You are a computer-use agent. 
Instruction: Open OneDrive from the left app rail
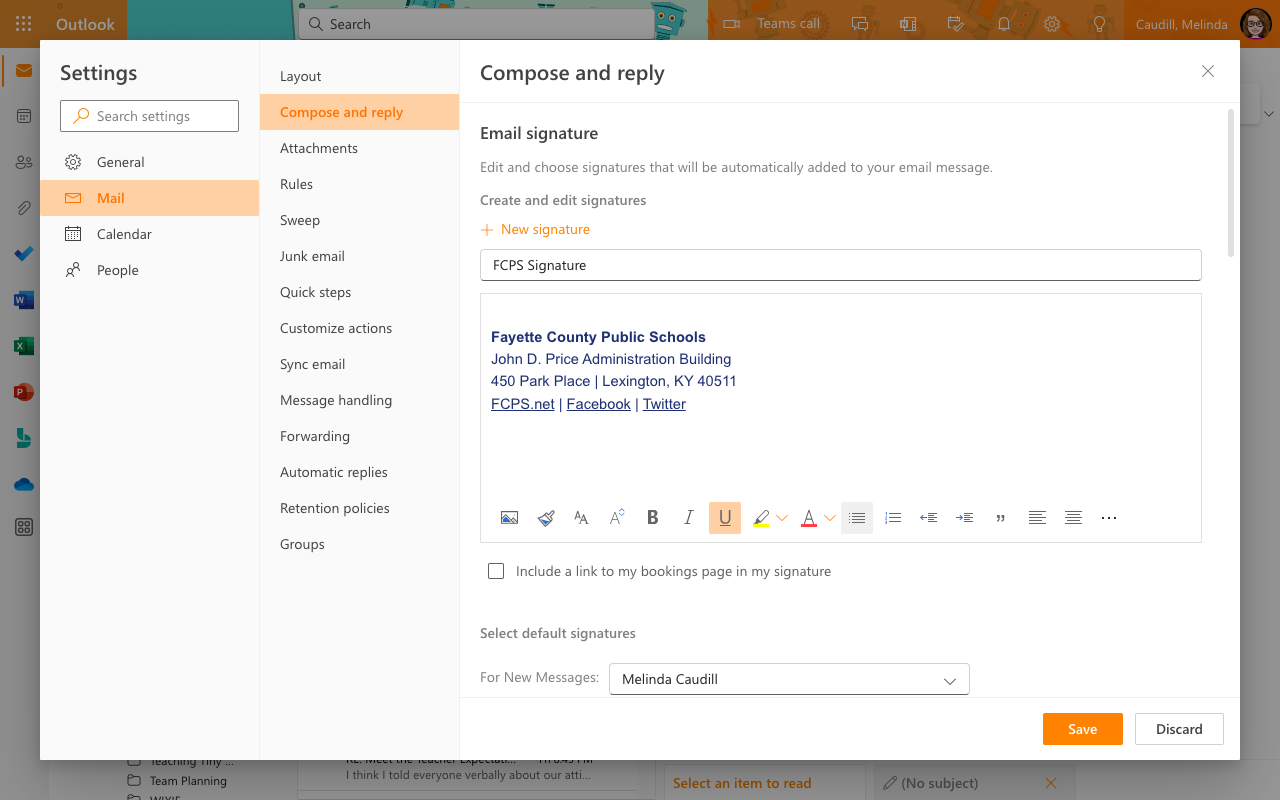coord(24,484)
